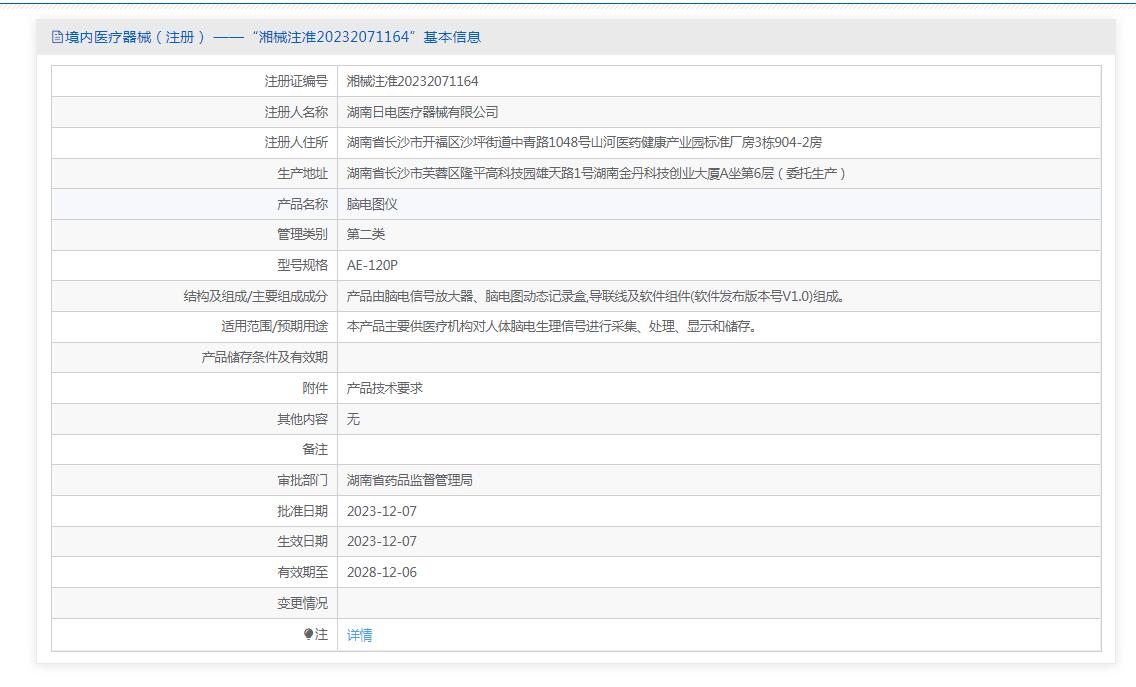Click the 管理类别 label

pos(302,234)
